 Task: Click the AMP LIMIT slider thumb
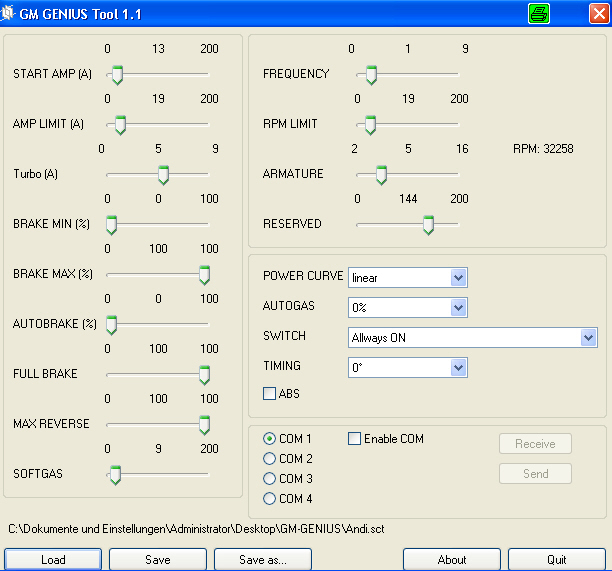click(x=120, y=125)
